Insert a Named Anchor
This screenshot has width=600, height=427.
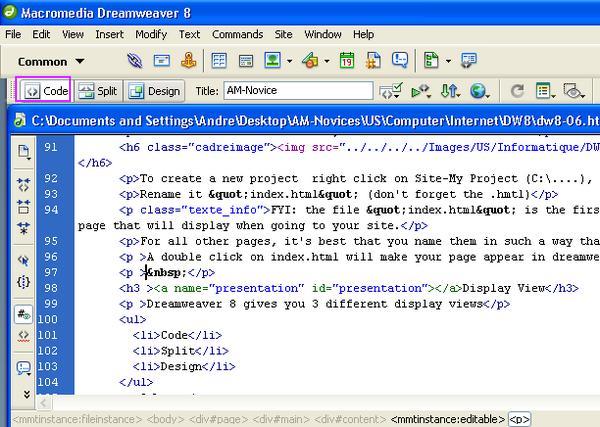coord(188,60)
